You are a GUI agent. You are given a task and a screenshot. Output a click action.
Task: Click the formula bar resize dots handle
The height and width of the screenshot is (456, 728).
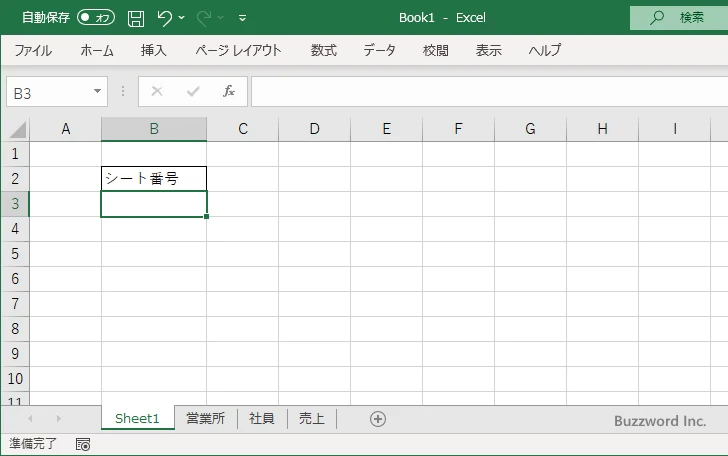[123, 91]
